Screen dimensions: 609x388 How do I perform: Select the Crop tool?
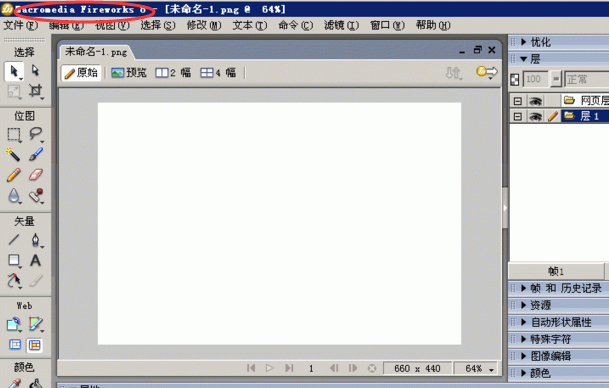tap(35, 91)
